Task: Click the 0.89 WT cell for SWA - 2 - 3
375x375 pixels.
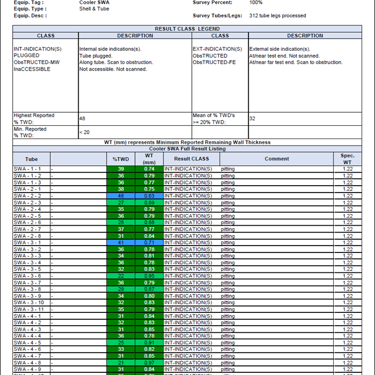Action: pos(149,202)
